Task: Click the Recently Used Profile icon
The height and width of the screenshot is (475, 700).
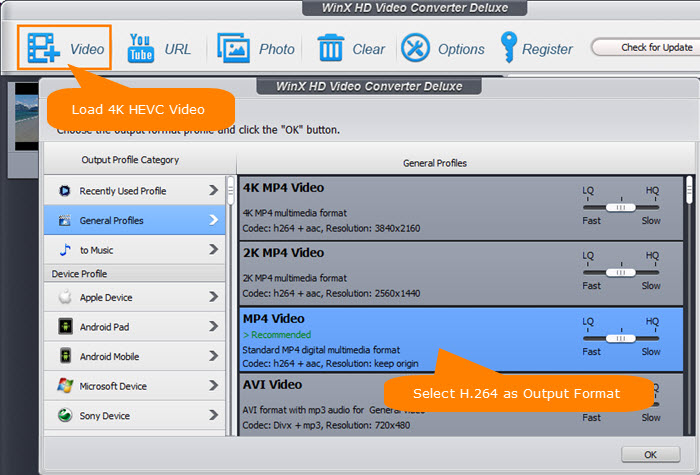Action: click(x=64, y=191)
